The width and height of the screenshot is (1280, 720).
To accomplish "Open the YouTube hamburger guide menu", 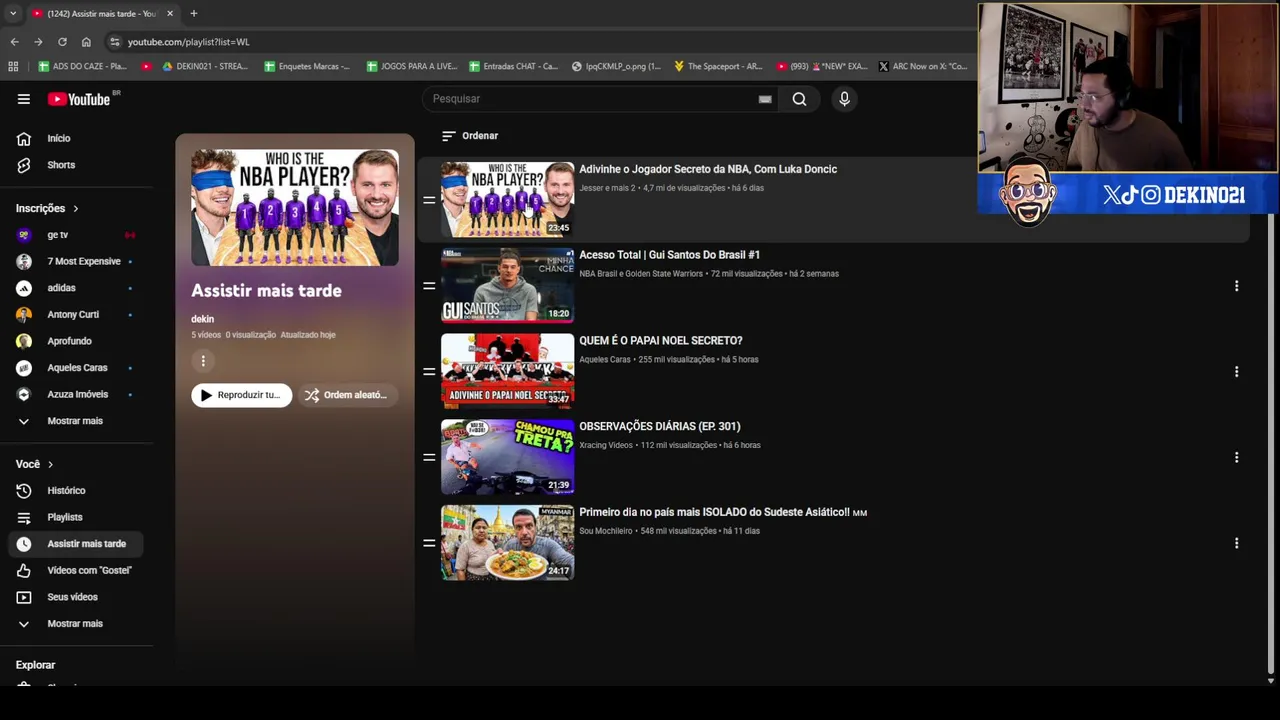I will coord(23,99).
